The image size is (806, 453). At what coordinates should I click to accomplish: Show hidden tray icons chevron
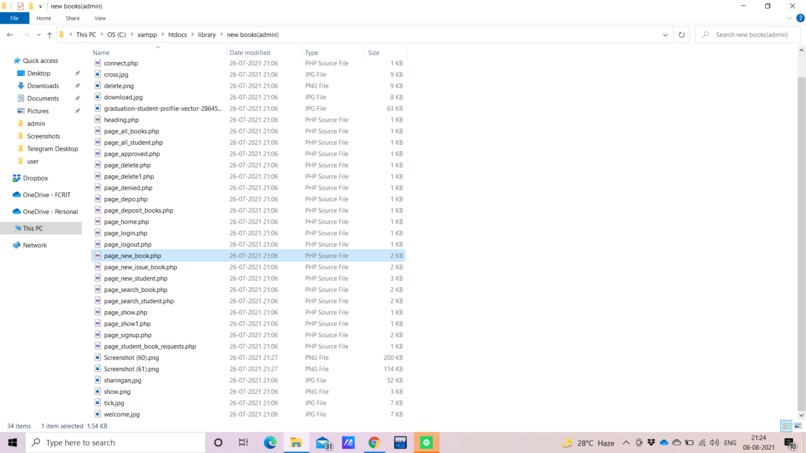(626, 443)
